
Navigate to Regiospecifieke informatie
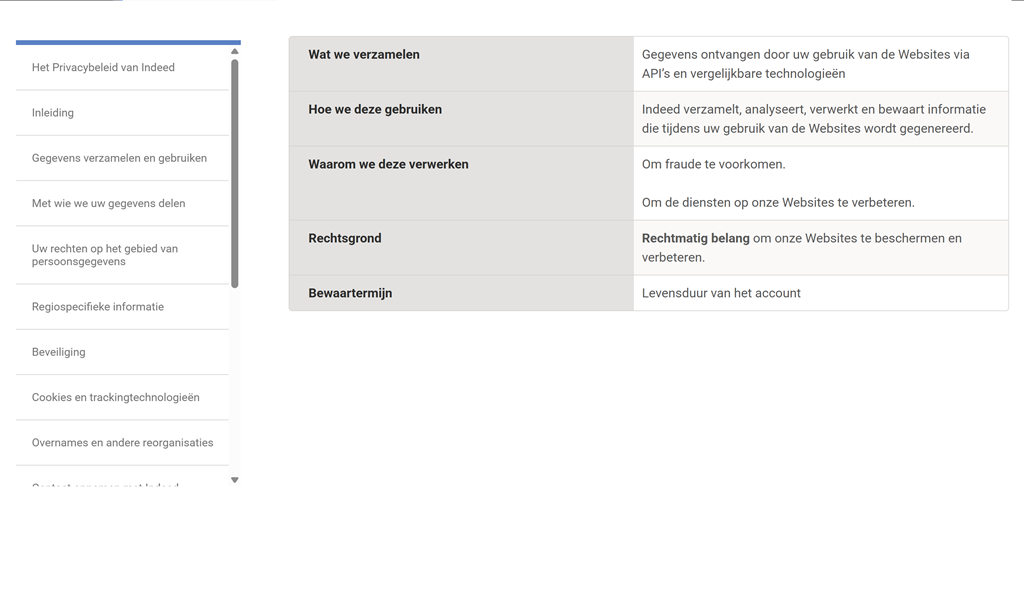coord(98,307)
